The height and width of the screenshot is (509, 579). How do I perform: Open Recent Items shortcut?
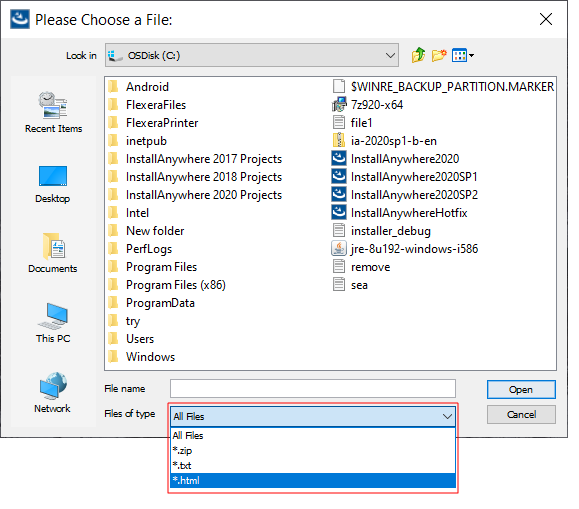point(53,112)
